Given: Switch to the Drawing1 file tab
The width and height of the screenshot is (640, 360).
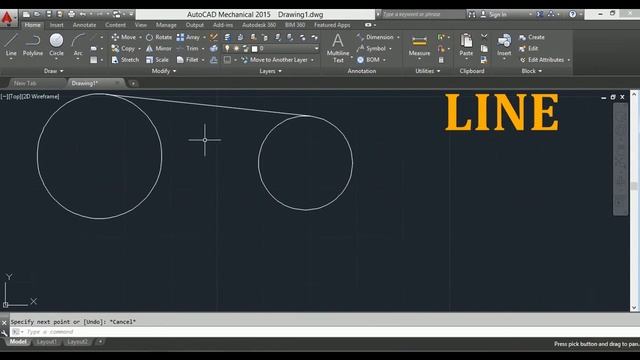Looking at the screenshot, I should 95,83.
